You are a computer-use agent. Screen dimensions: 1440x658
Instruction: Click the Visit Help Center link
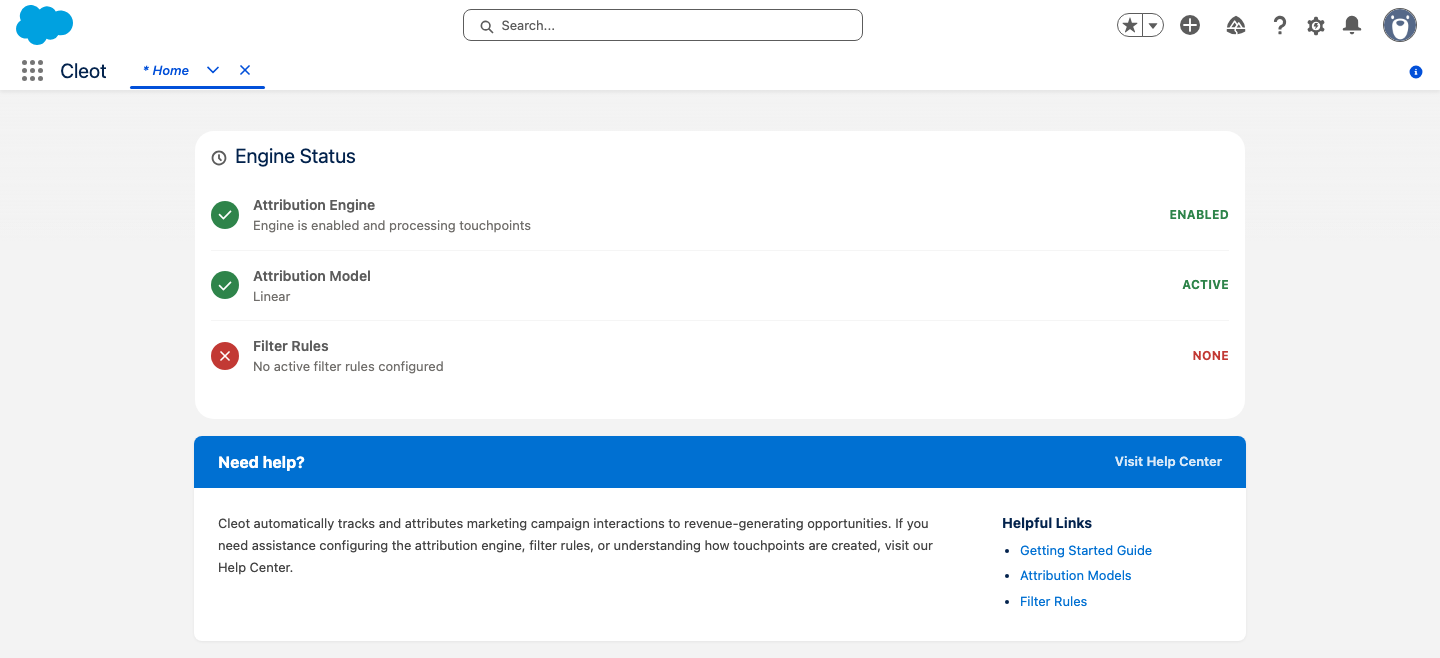[x=1168, y=462]
